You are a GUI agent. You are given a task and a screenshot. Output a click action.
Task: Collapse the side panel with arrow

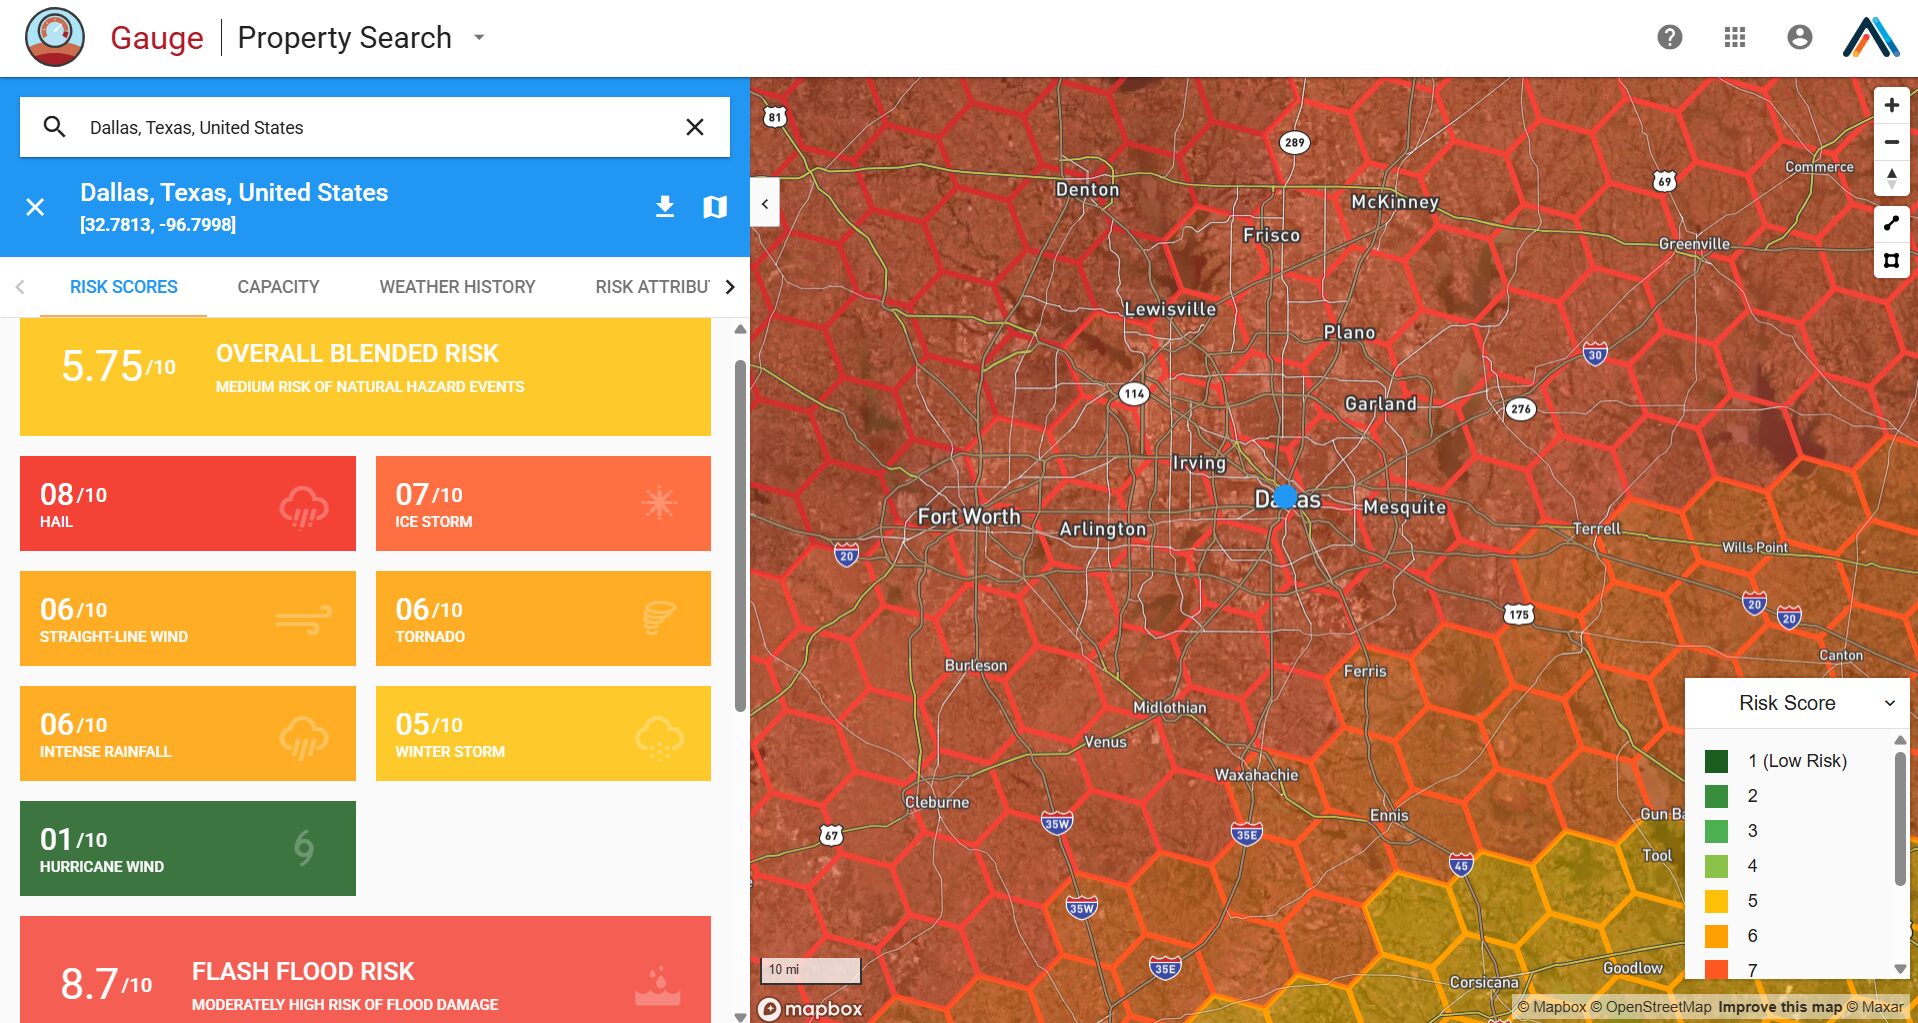(x=765, y=204)
